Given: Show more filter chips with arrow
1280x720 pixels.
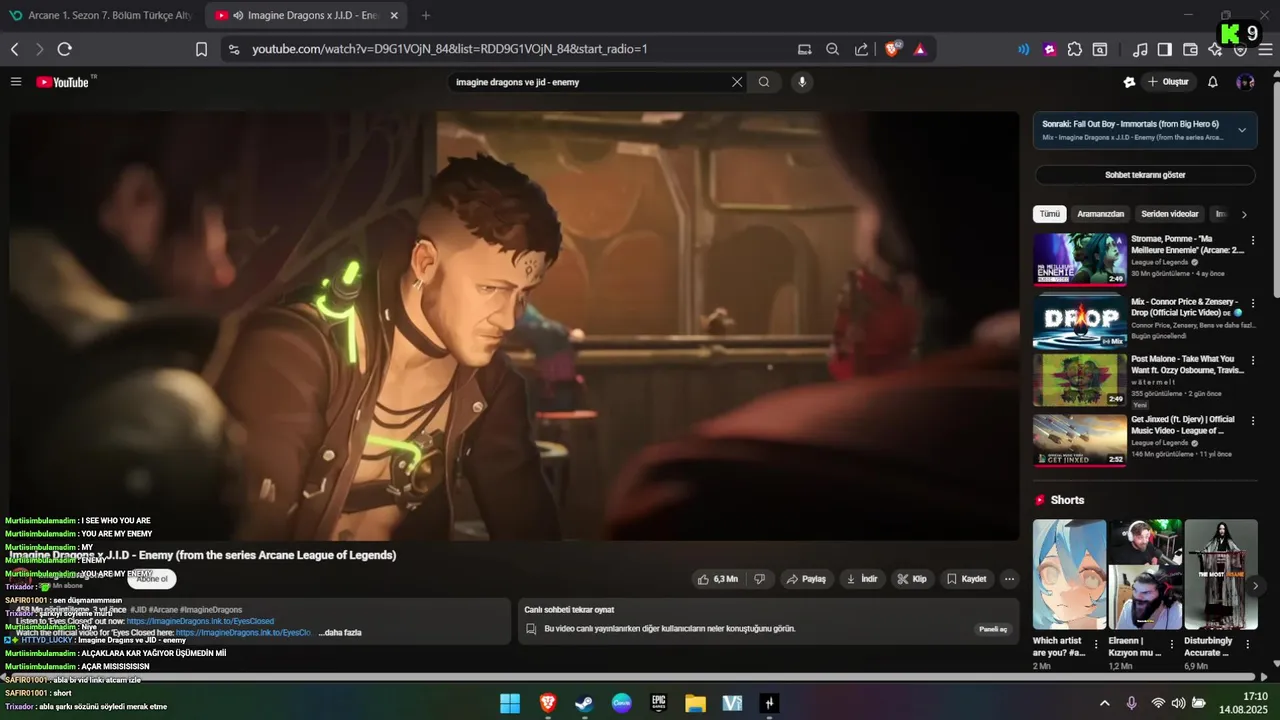Looking at the screenshot, I should click(x=1244, y=214).
